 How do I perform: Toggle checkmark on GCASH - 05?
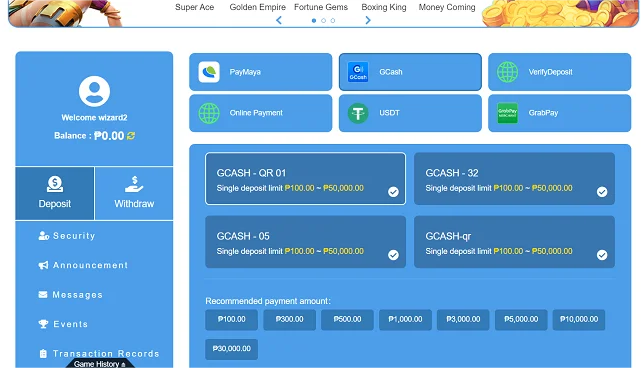coord(393,255)
